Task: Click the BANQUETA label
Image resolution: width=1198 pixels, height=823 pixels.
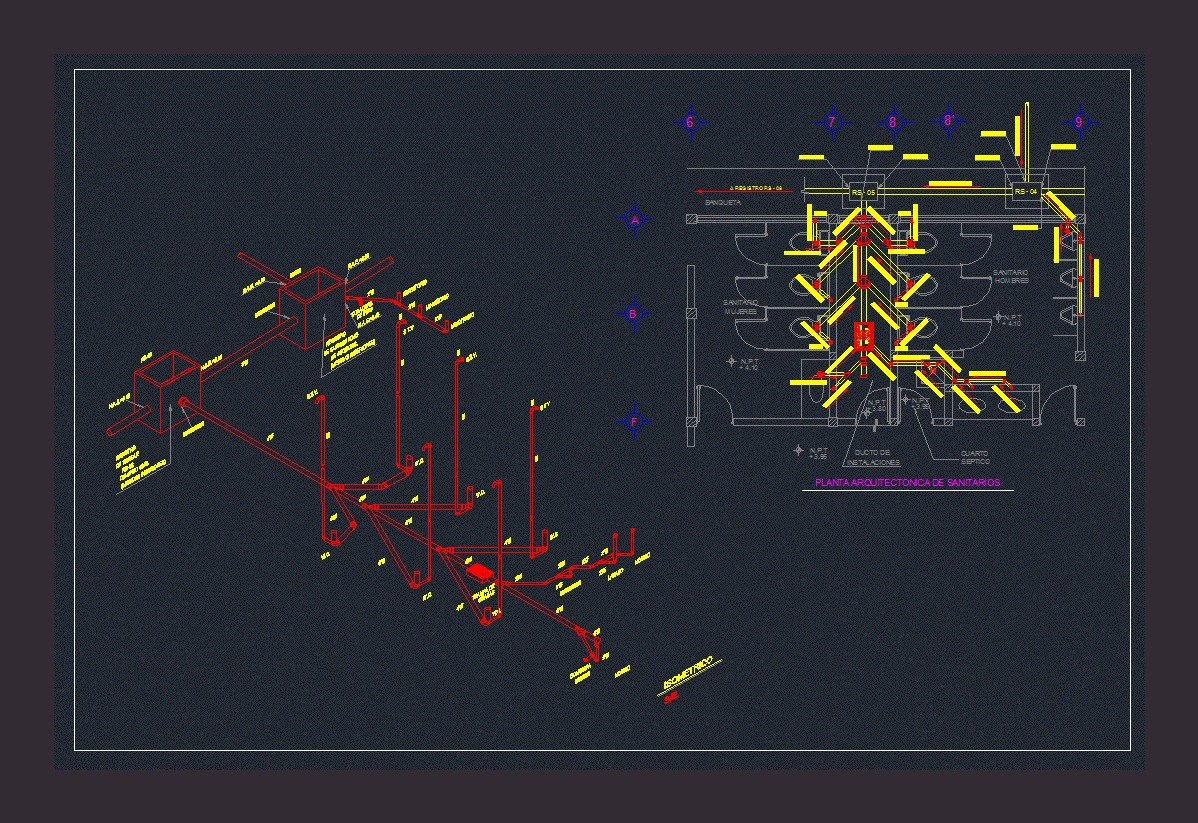Action: point(723,203)
